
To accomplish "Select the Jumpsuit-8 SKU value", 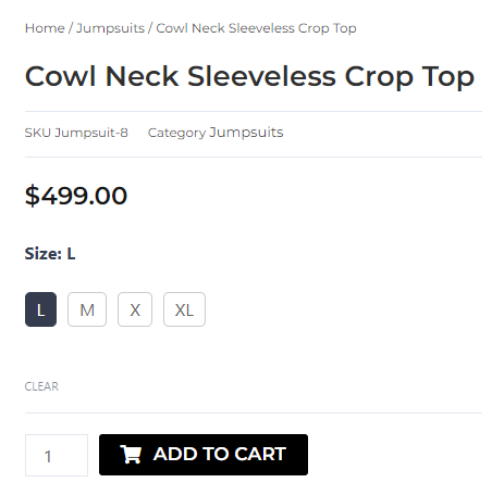I will [x=91, y=133].
